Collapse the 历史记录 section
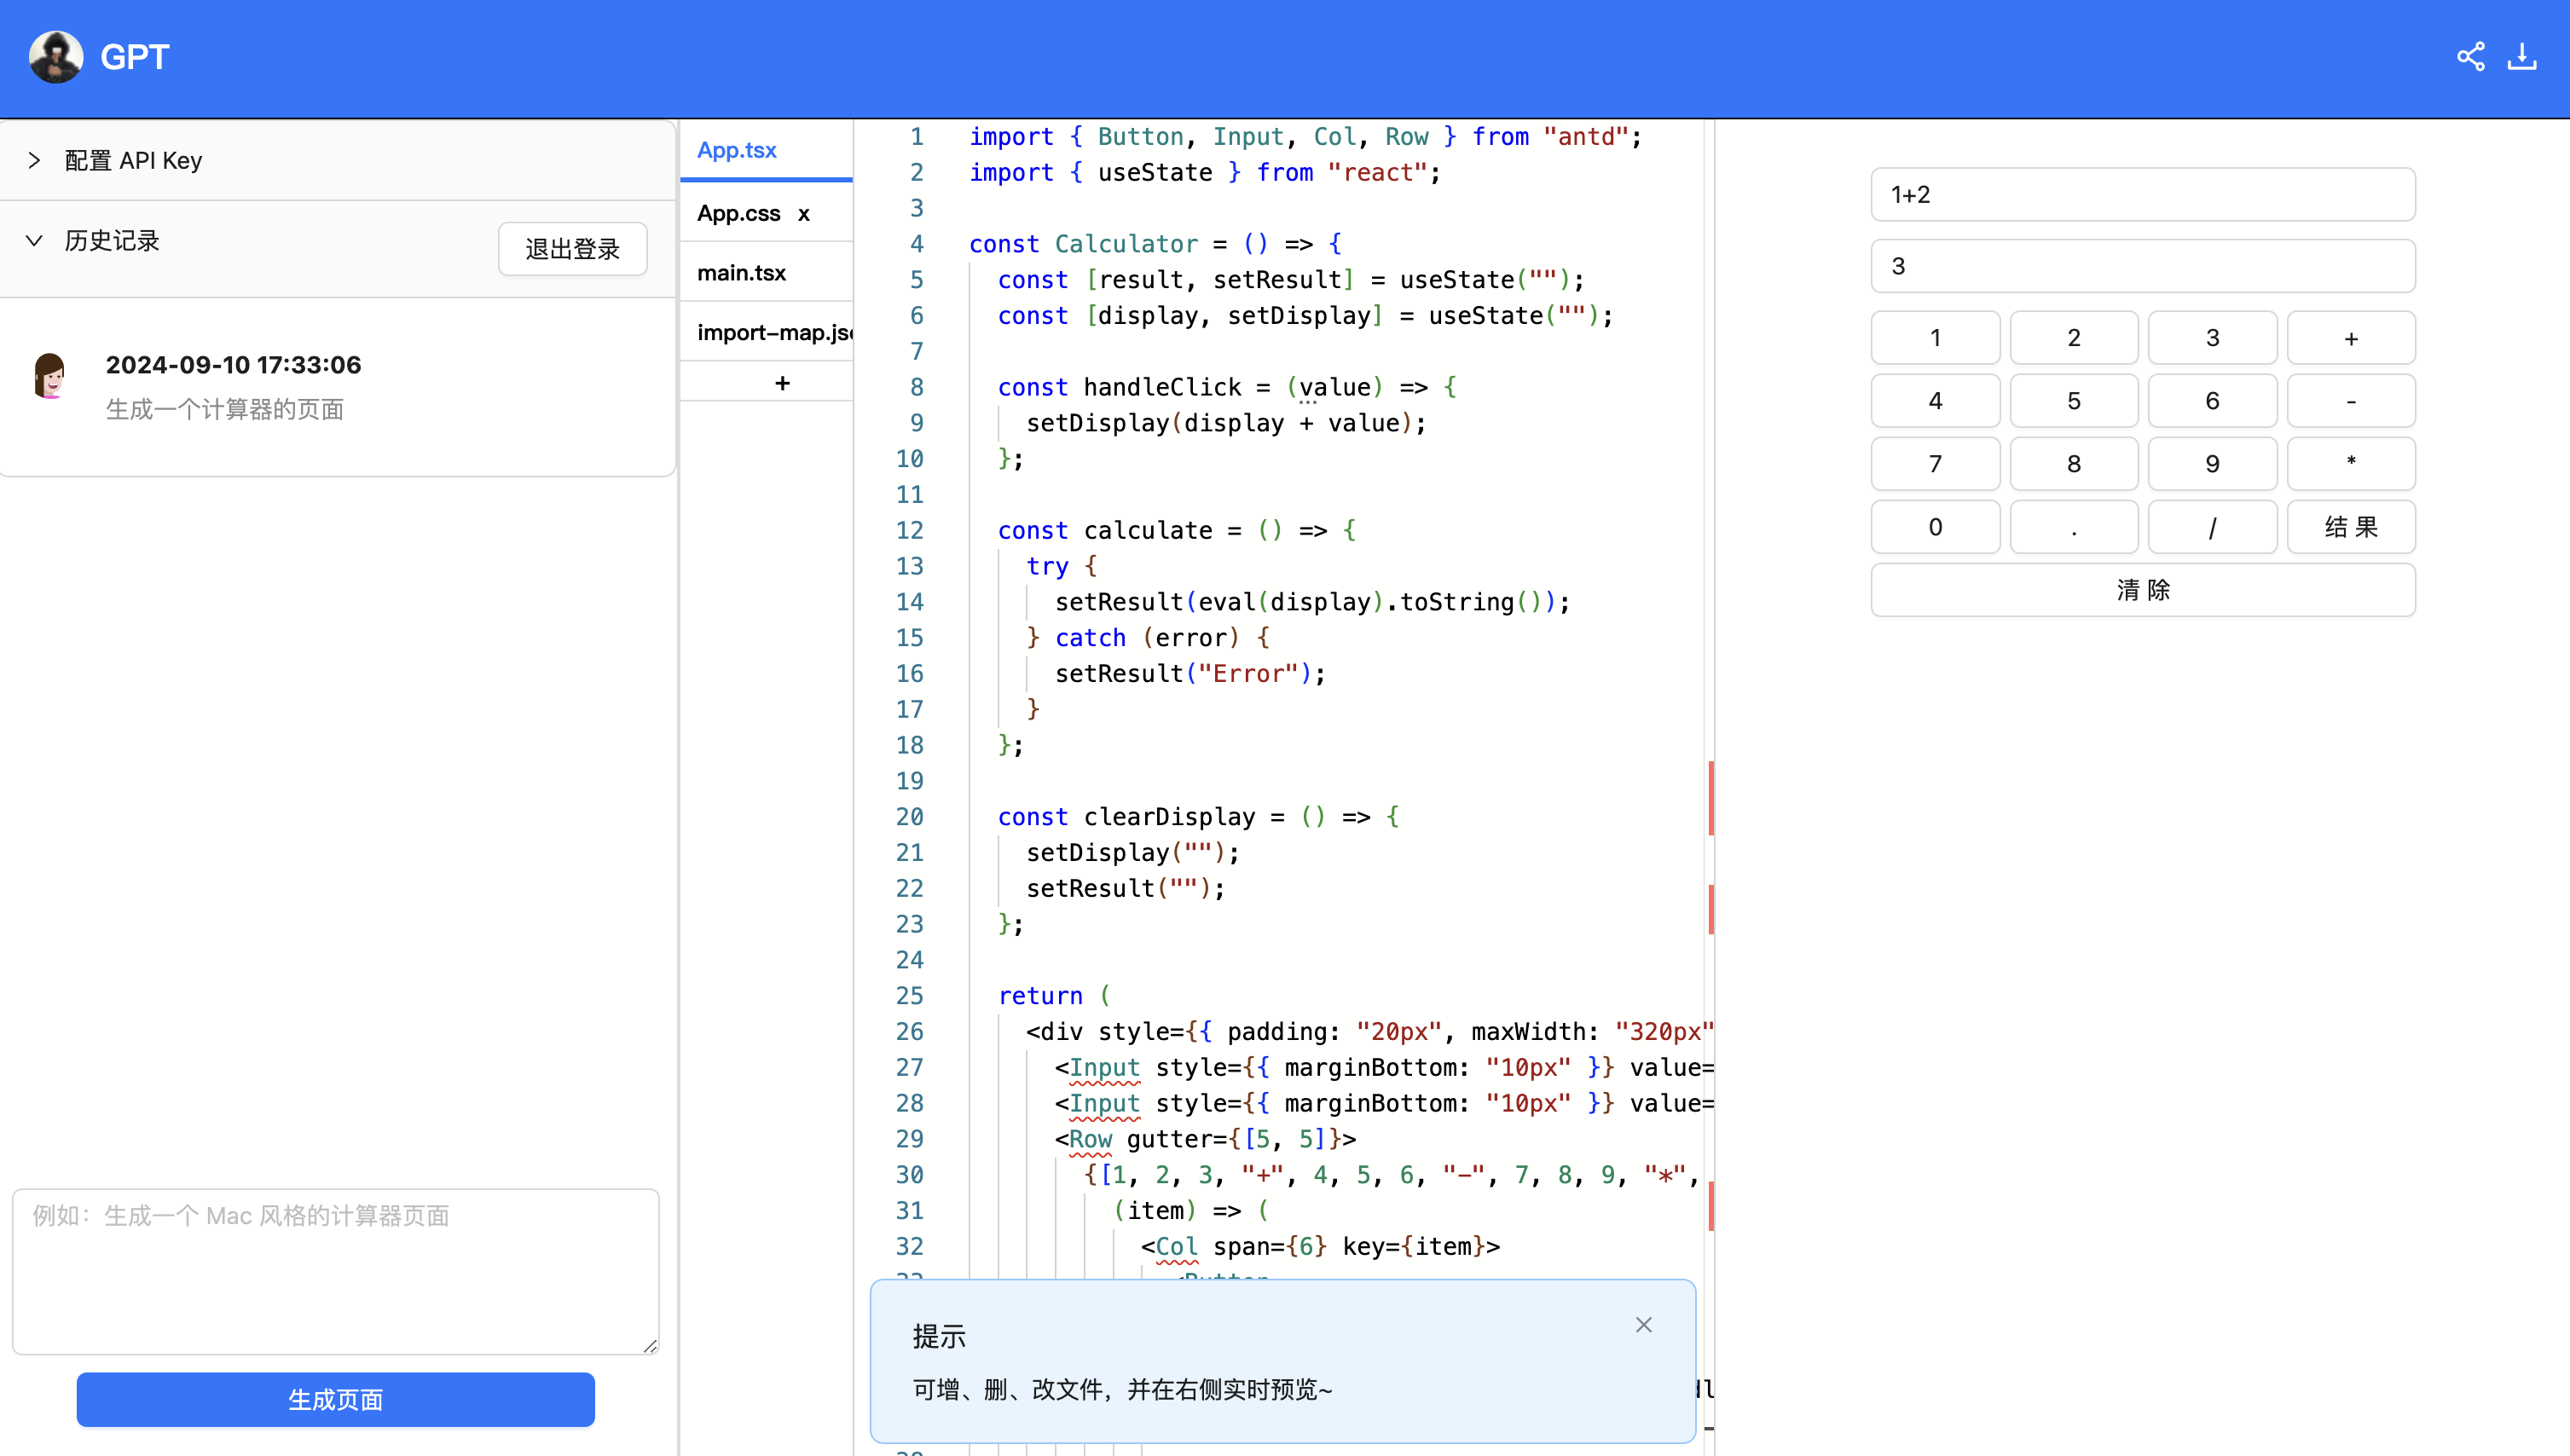The width and height of the screenshot is (2570, 1456). [x=110, y=240]
